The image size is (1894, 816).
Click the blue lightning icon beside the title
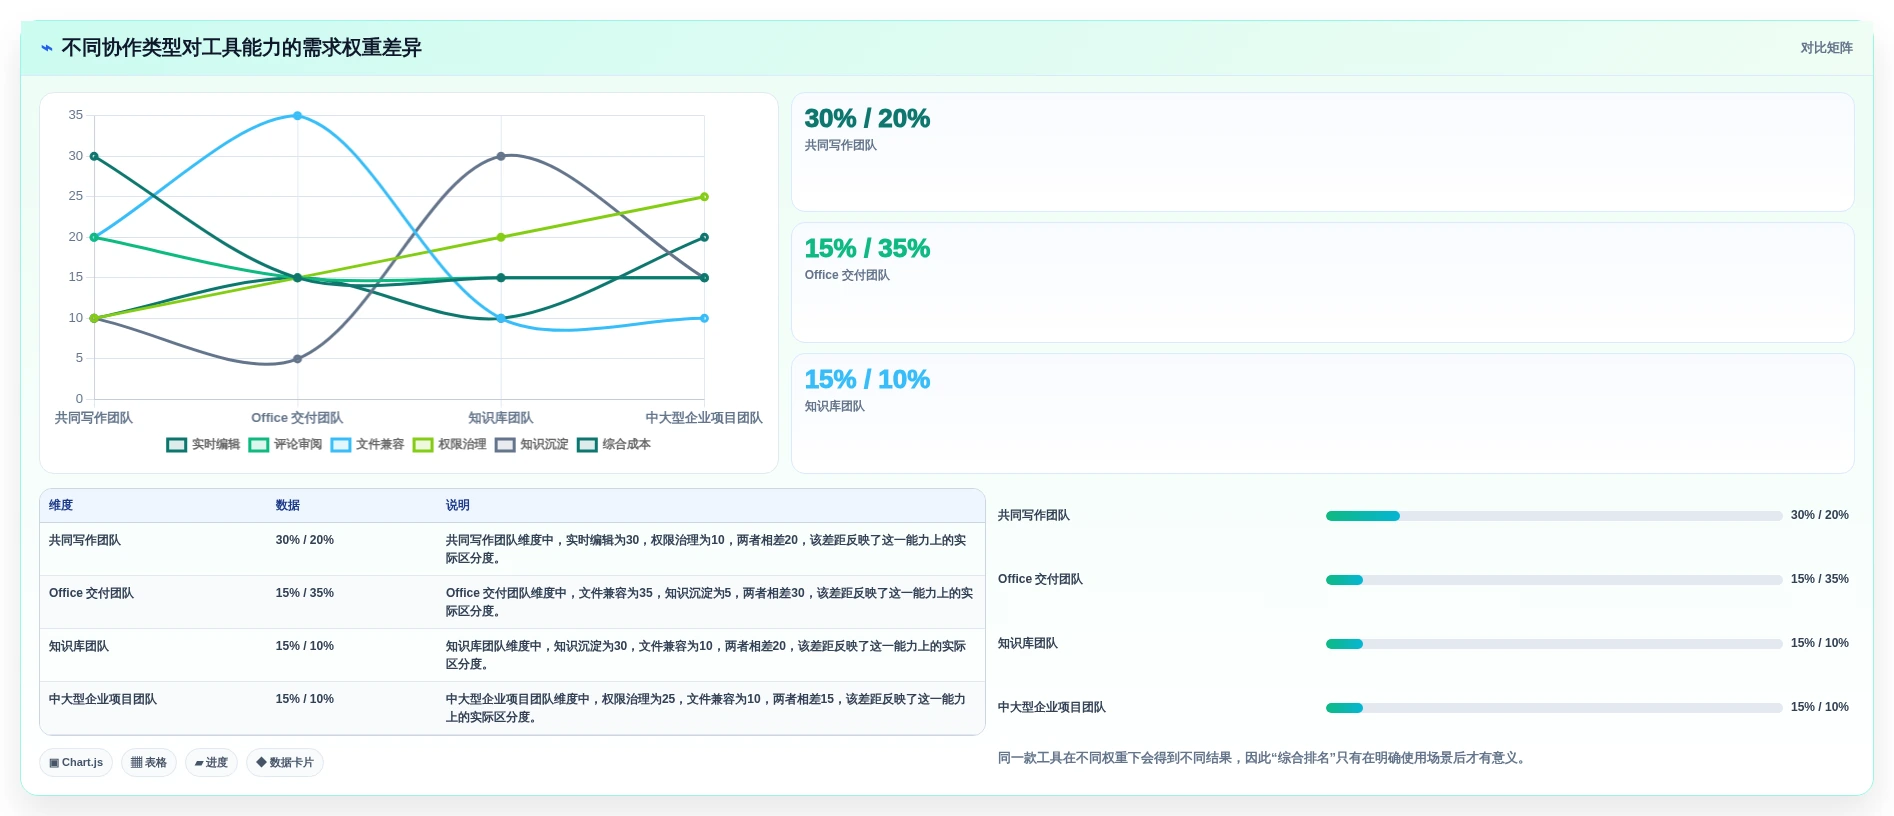pos(46,48)
